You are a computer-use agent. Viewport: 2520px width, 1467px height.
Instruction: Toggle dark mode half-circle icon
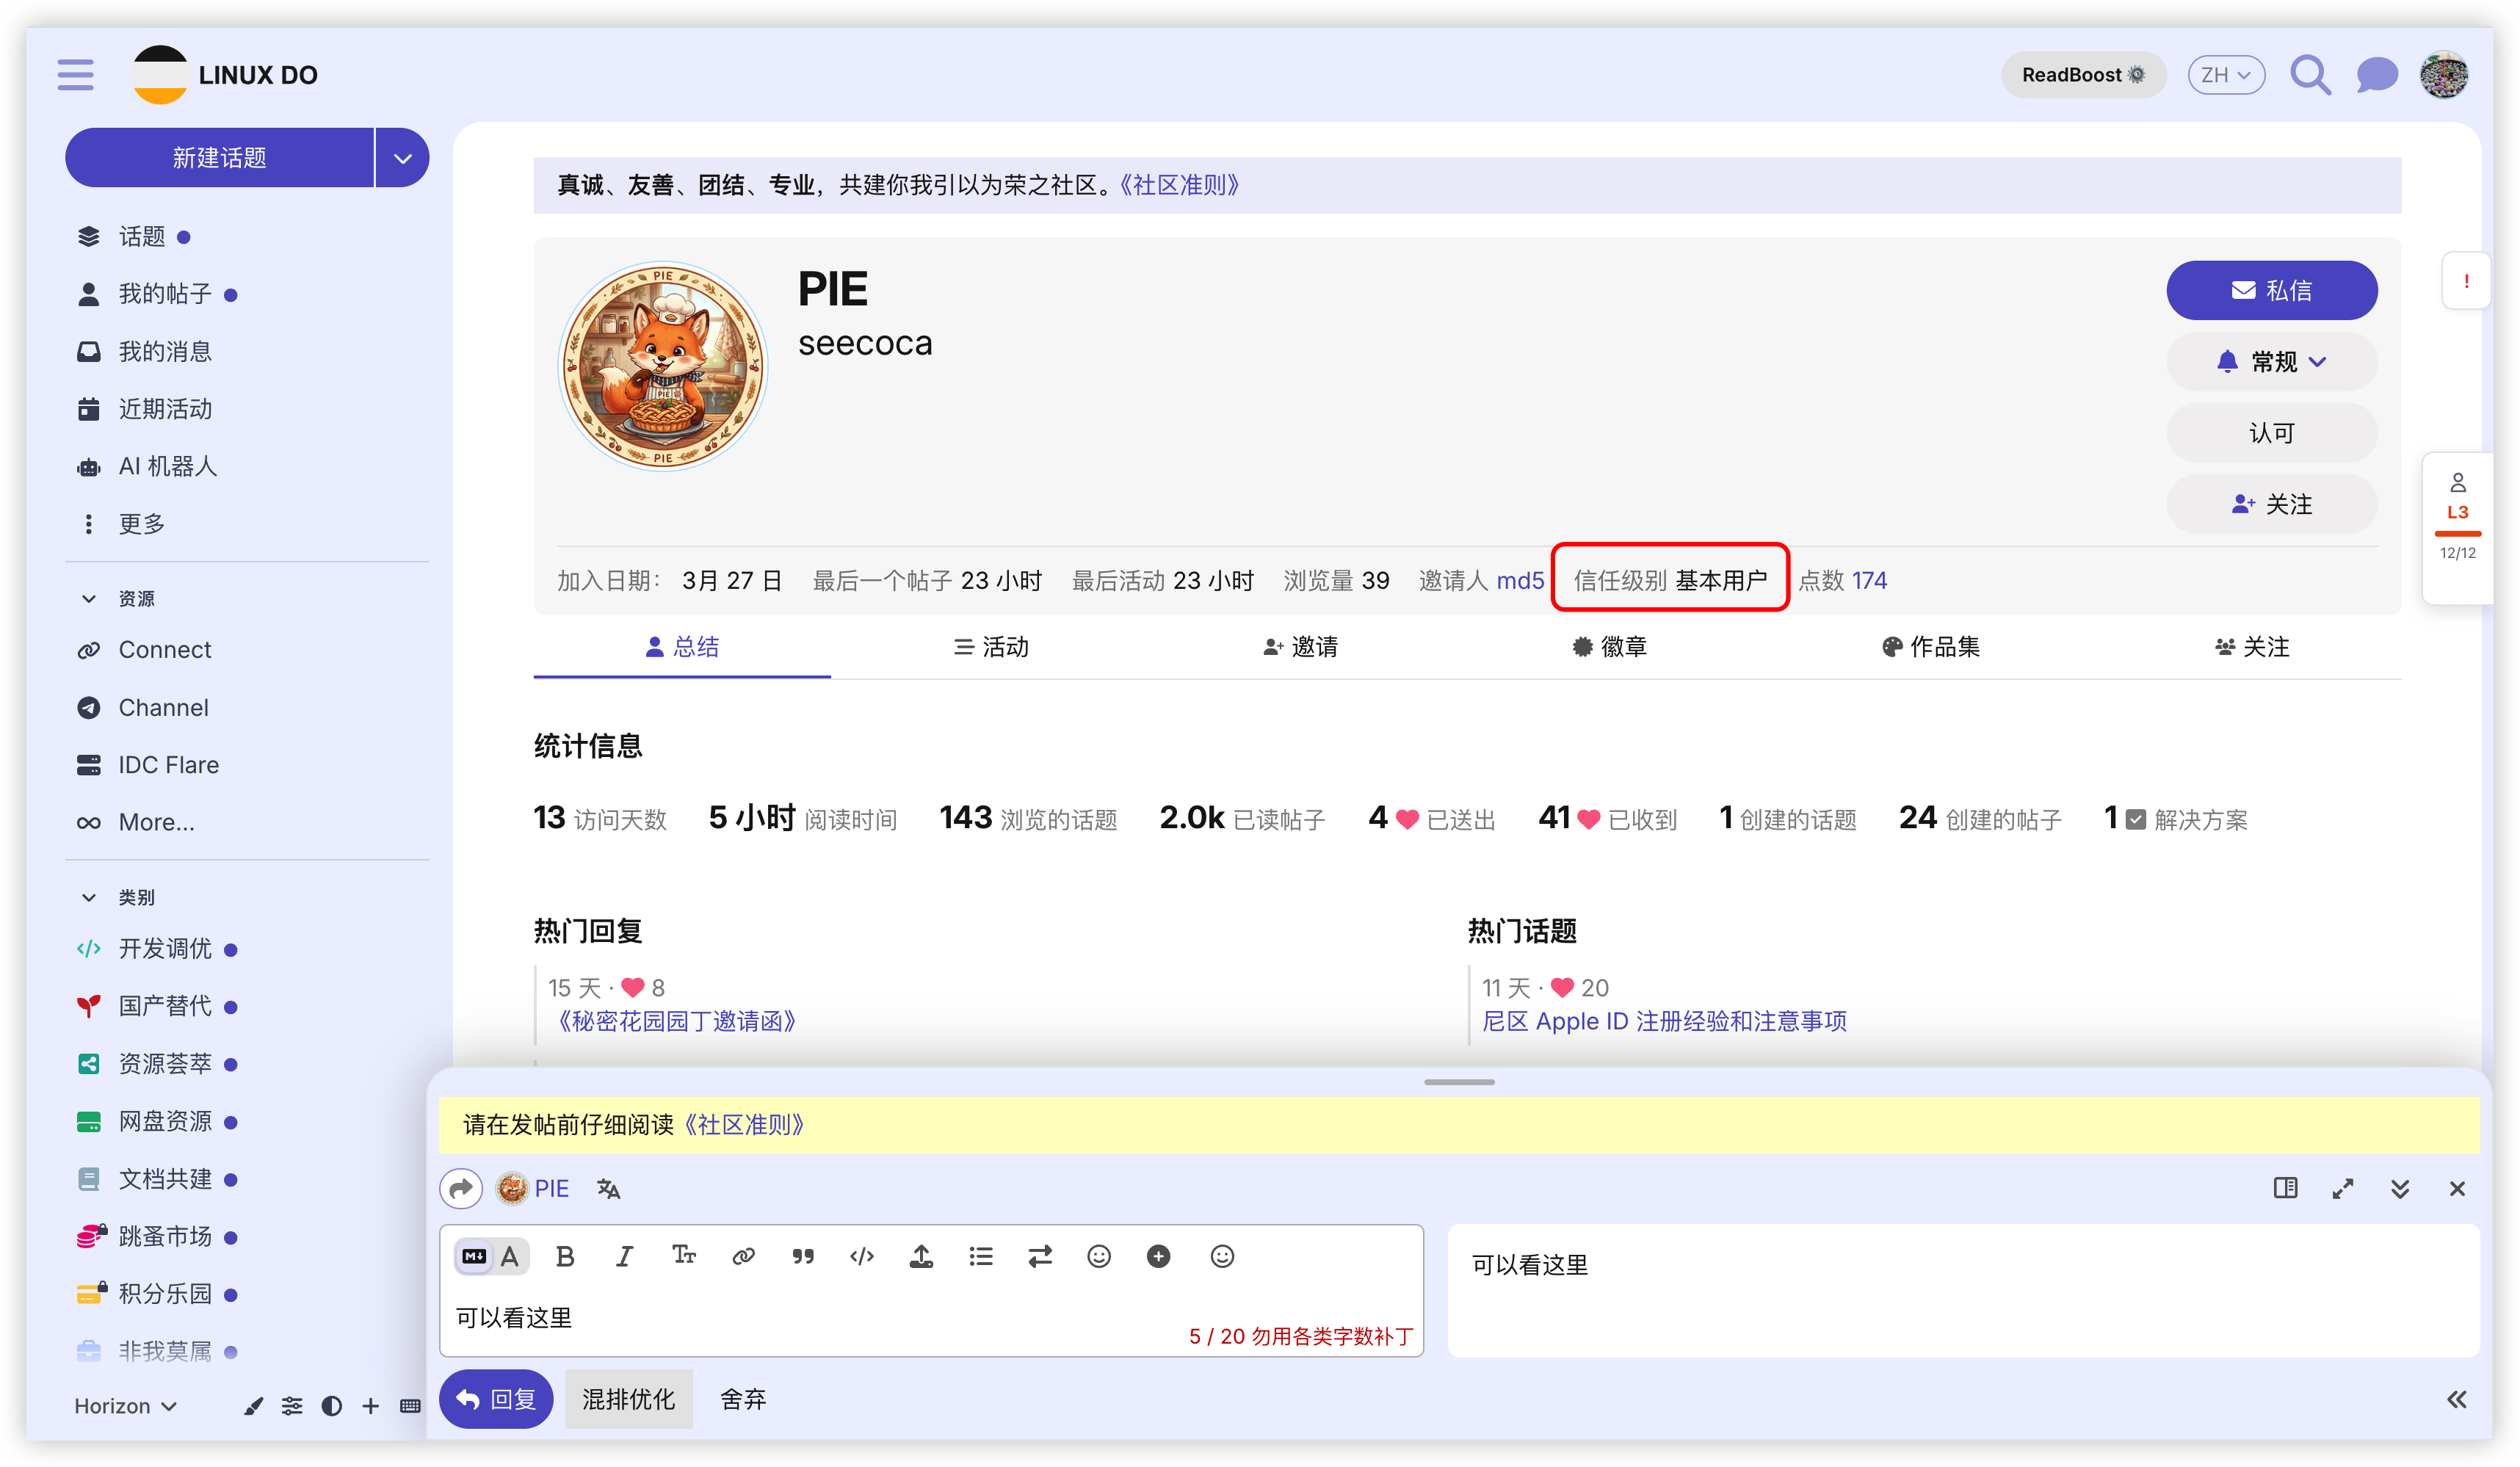[331, 1406]
